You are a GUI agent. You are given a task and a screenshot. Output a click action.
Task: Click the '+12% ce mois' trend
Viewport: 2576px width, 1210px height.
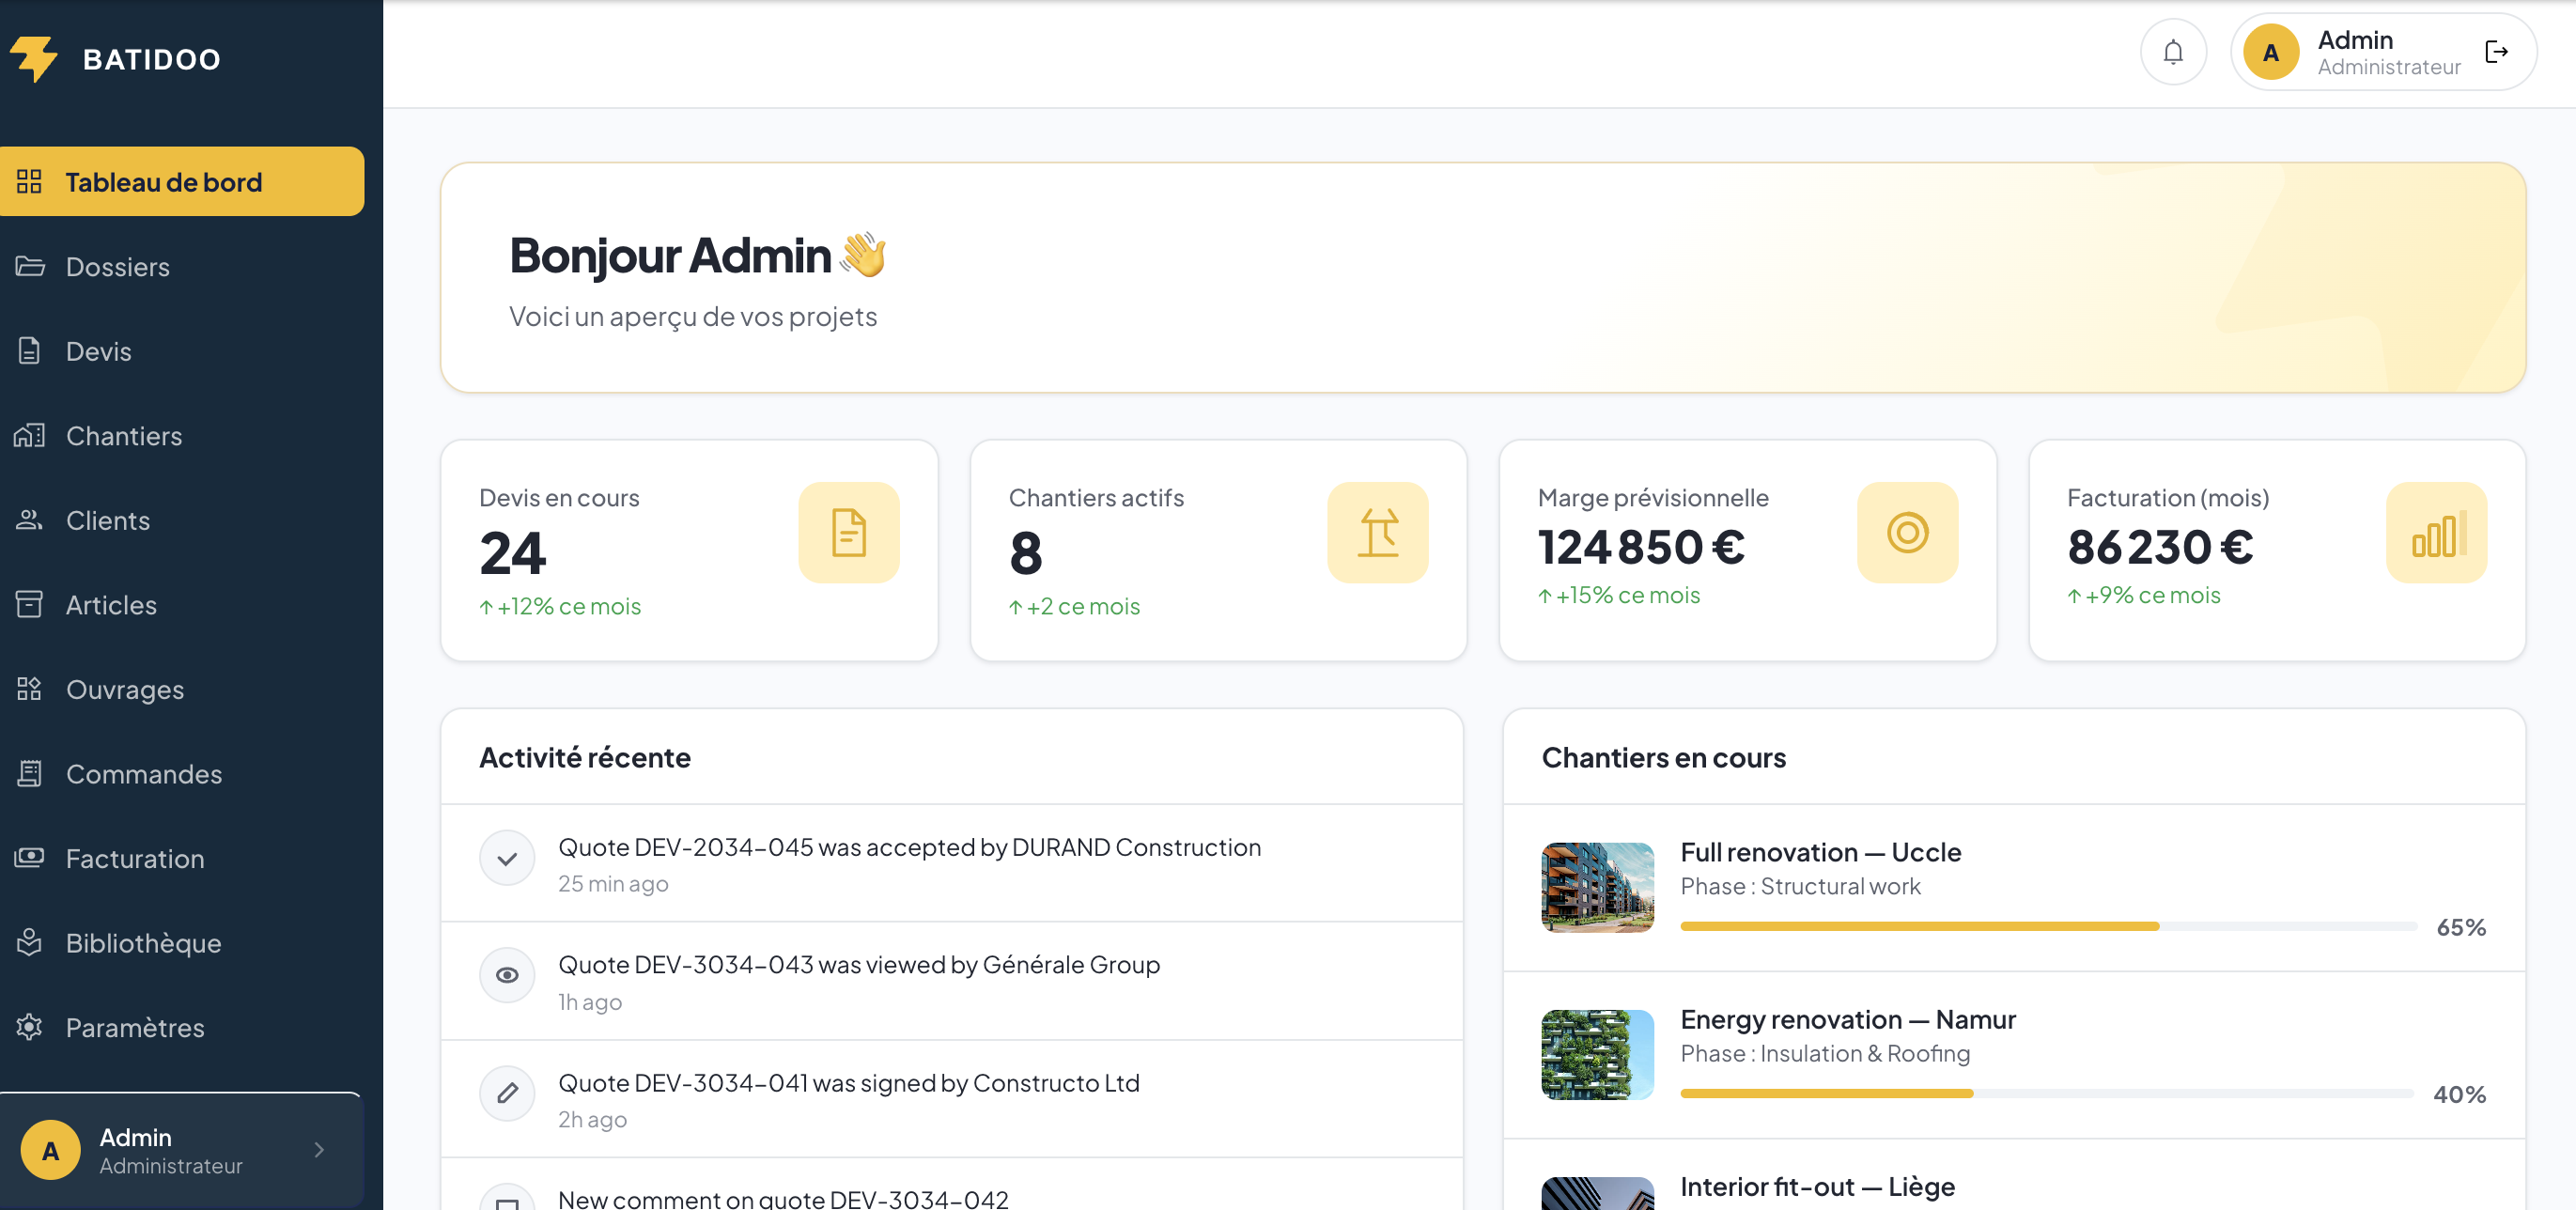pos(560,606)
